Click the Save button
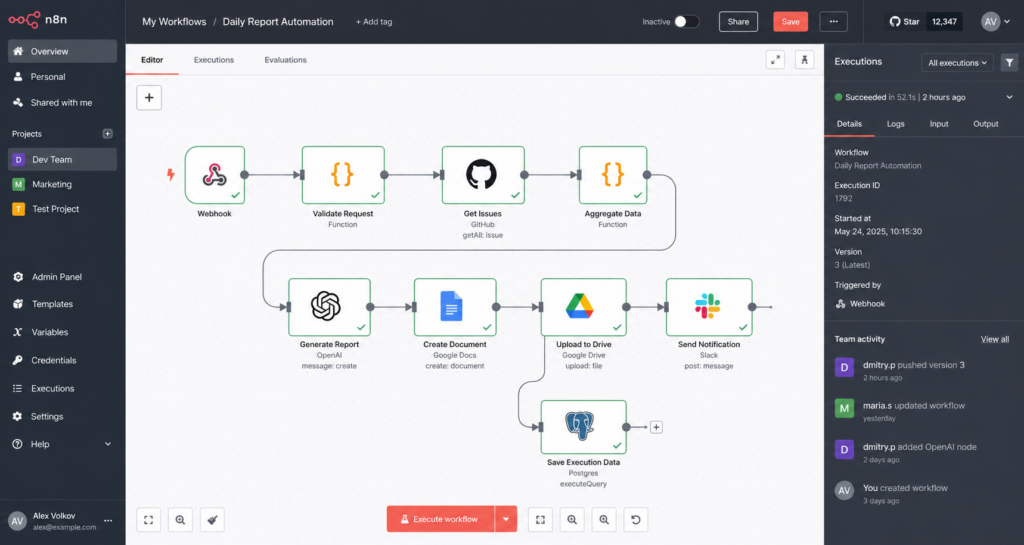 [790, 22]
